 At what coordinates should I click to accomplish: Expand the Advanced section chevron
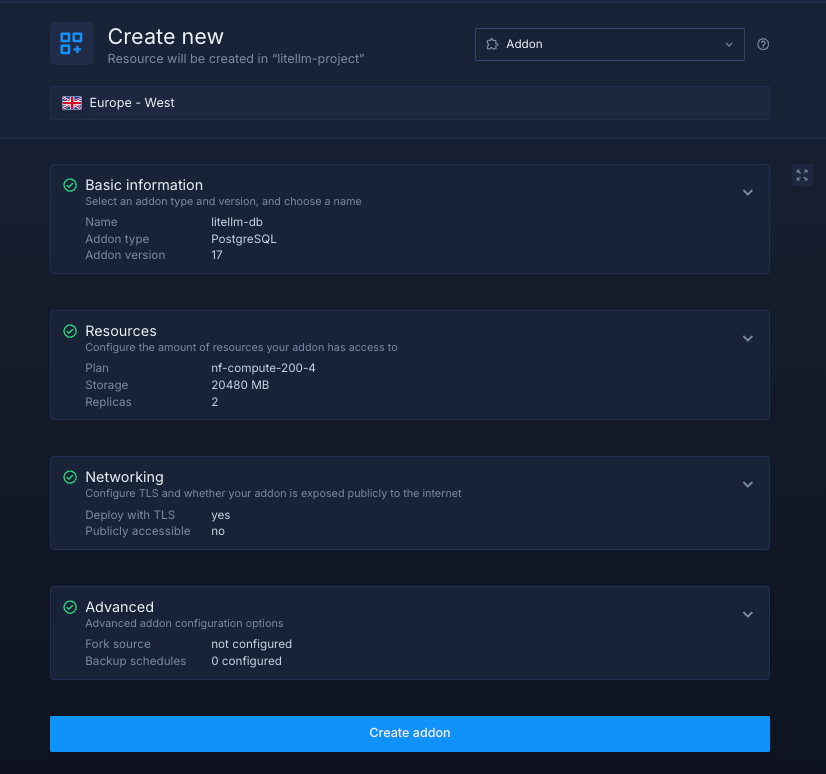pyautogui.click(x=747, y=614)
